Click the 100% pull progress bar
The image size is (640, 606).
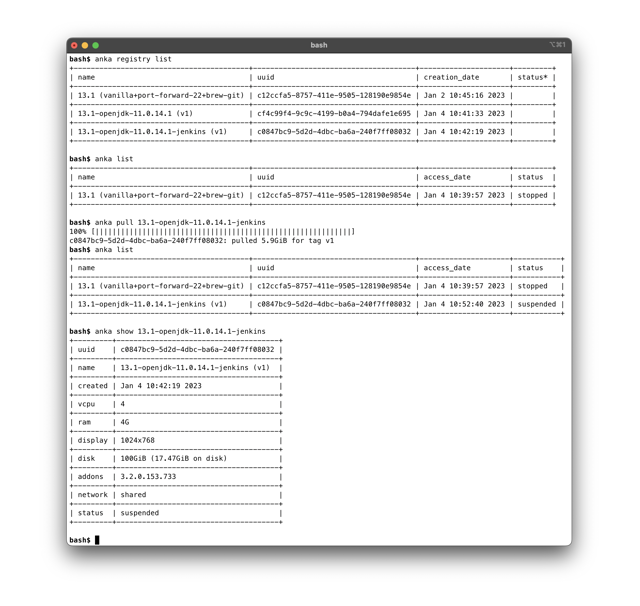tap(212, 231)
